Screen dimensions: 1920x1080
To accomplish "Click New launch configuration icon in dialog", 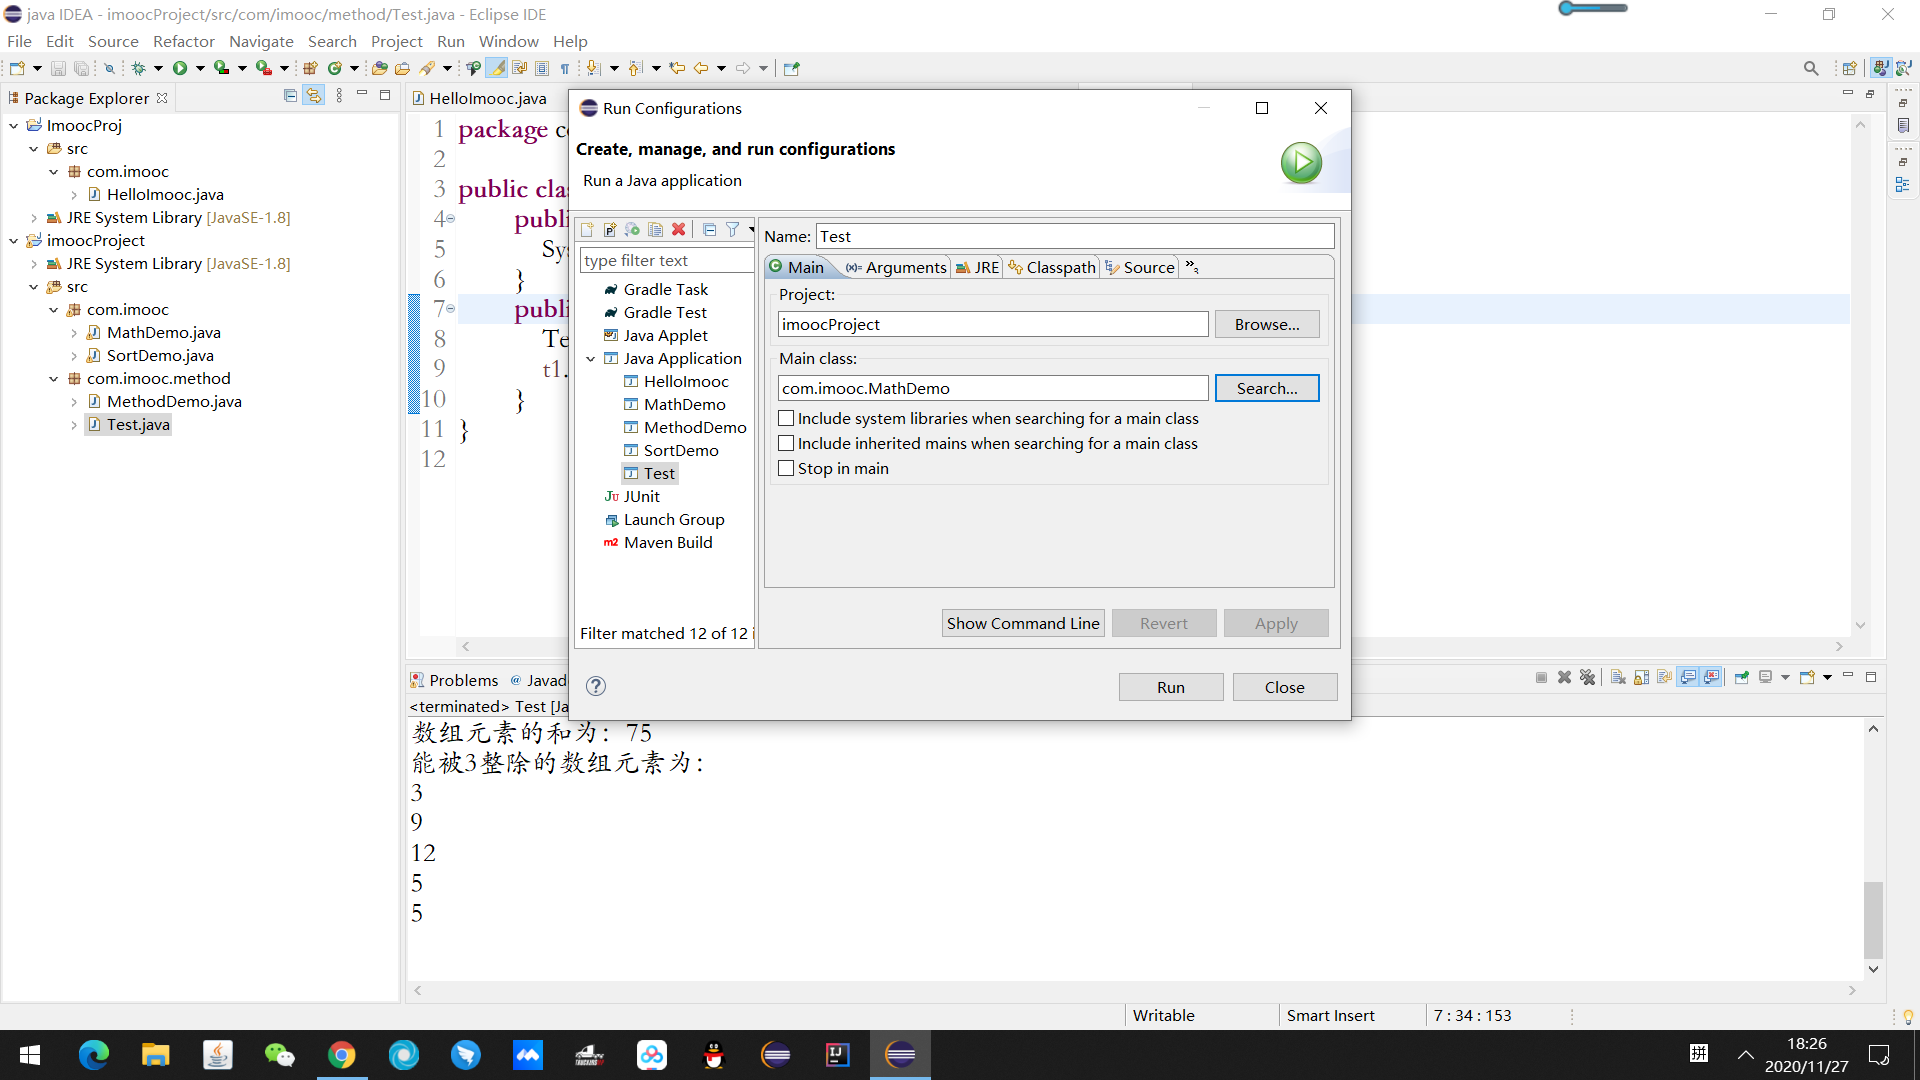I will 587,229.
